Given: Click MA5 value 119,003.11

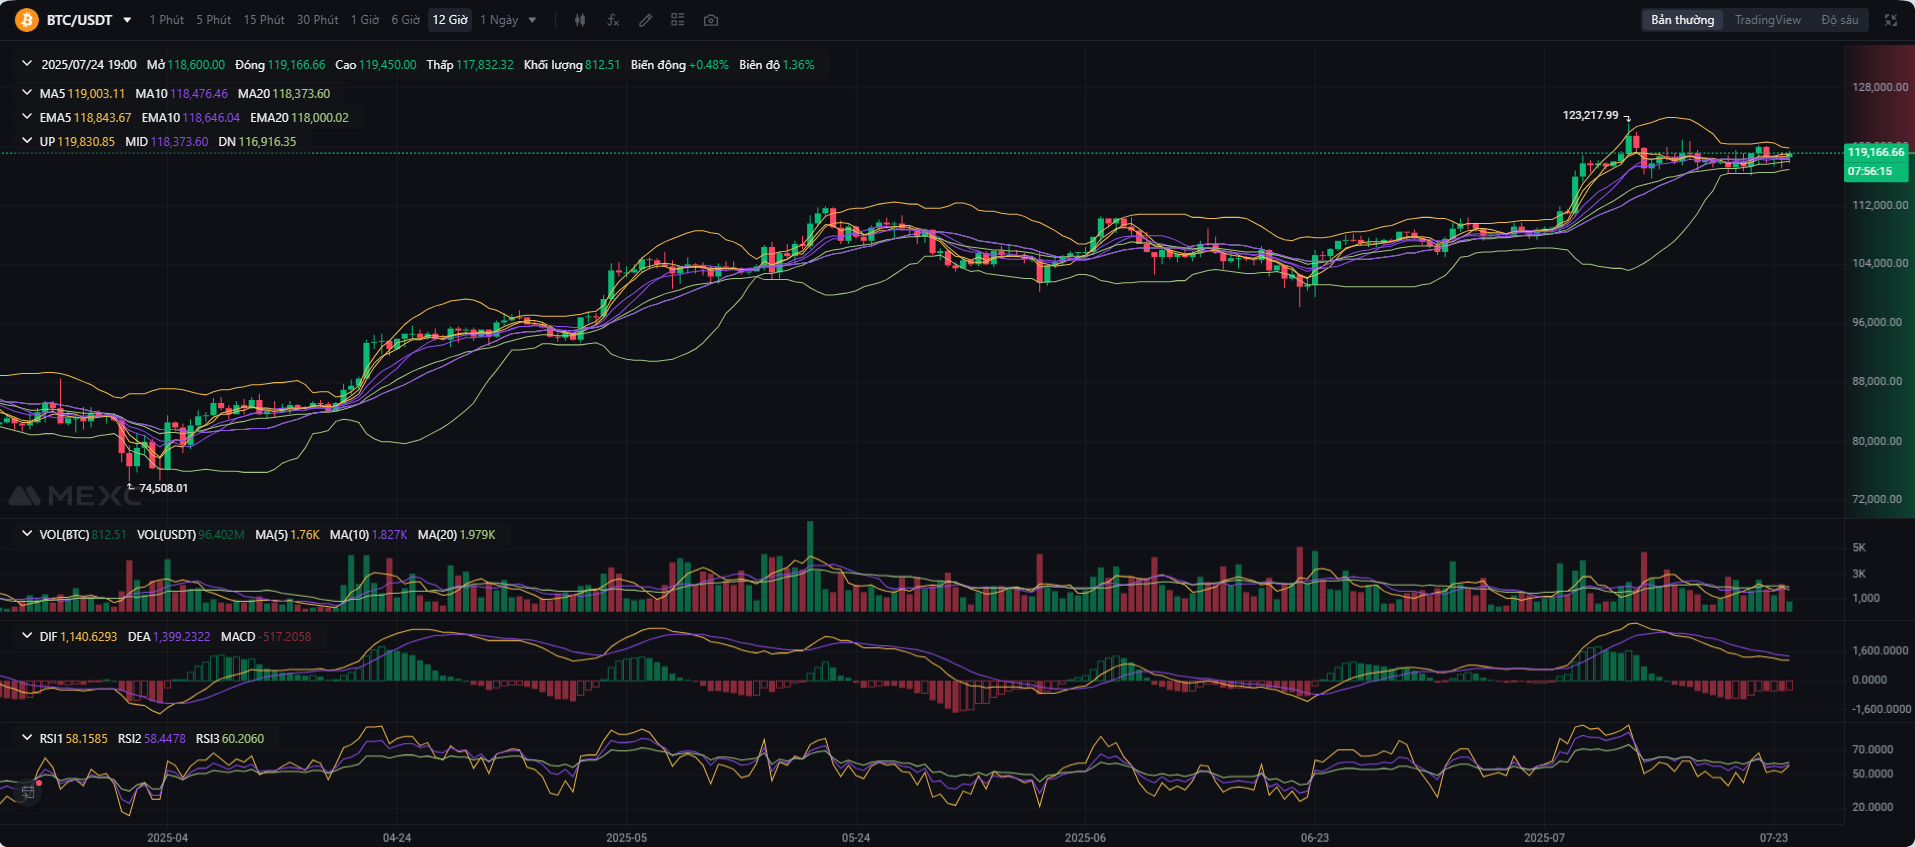Looking at the screenshot, I should pyautogui.click(x=96, y=93).
